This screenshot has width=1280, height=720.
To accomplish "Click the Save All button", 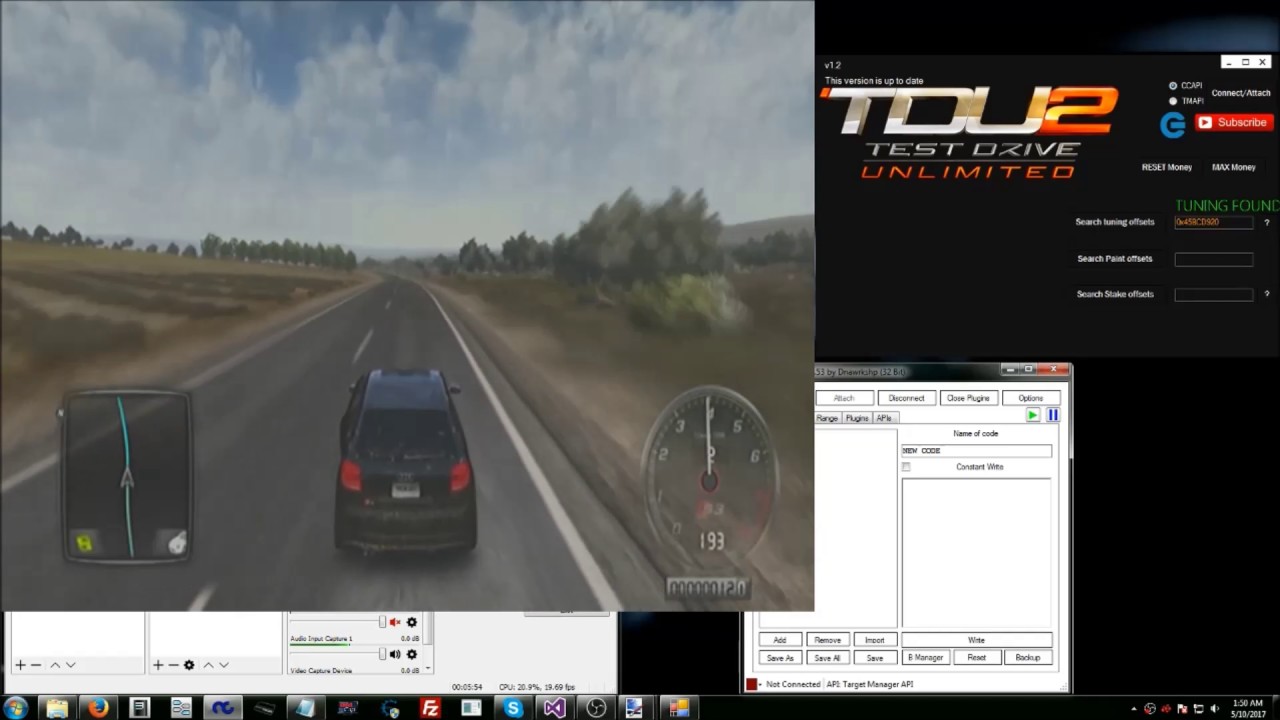I will pos(827,658).
